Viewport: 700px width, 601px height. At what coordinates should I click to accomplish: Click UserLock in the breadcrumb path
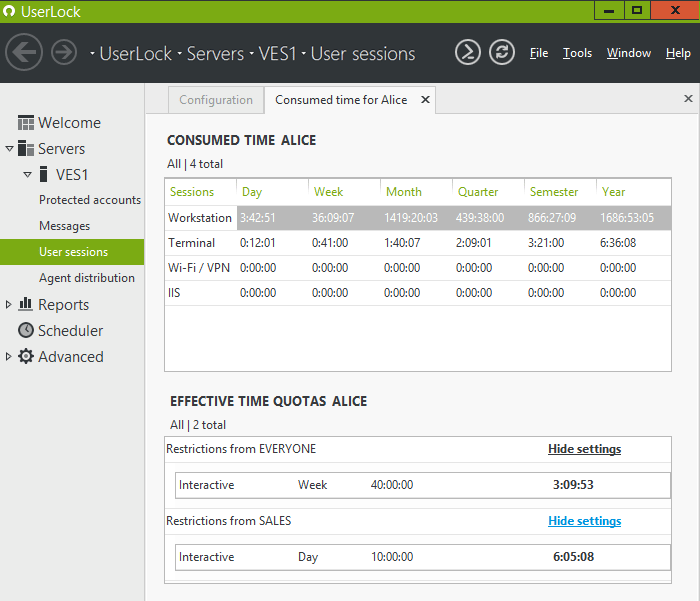(136, 54)
